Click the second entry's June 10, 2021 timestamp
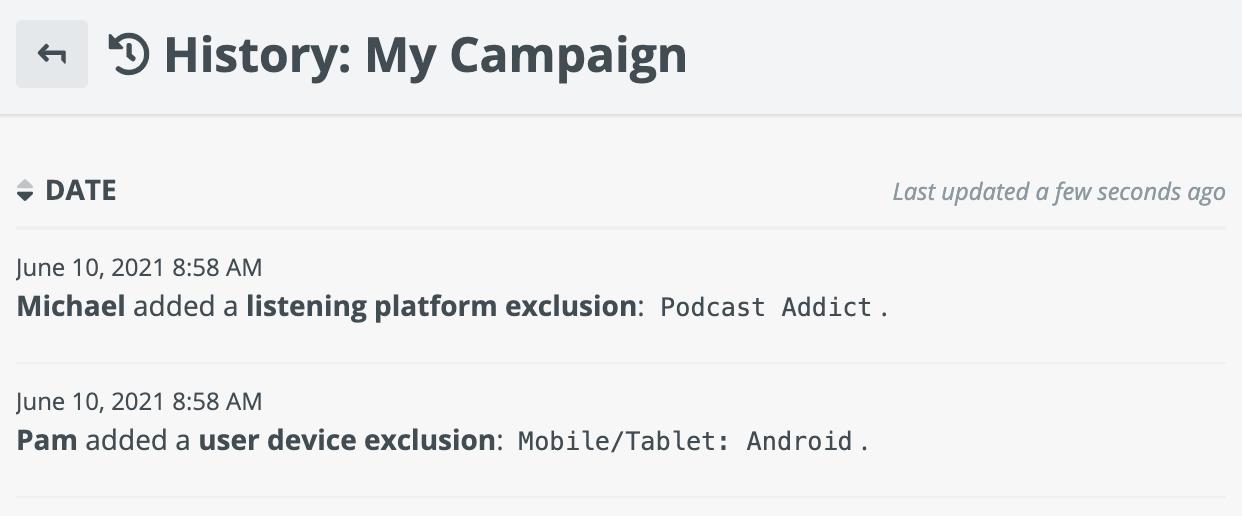Screen dimensions: 1242x516 [x=139, y=402]
